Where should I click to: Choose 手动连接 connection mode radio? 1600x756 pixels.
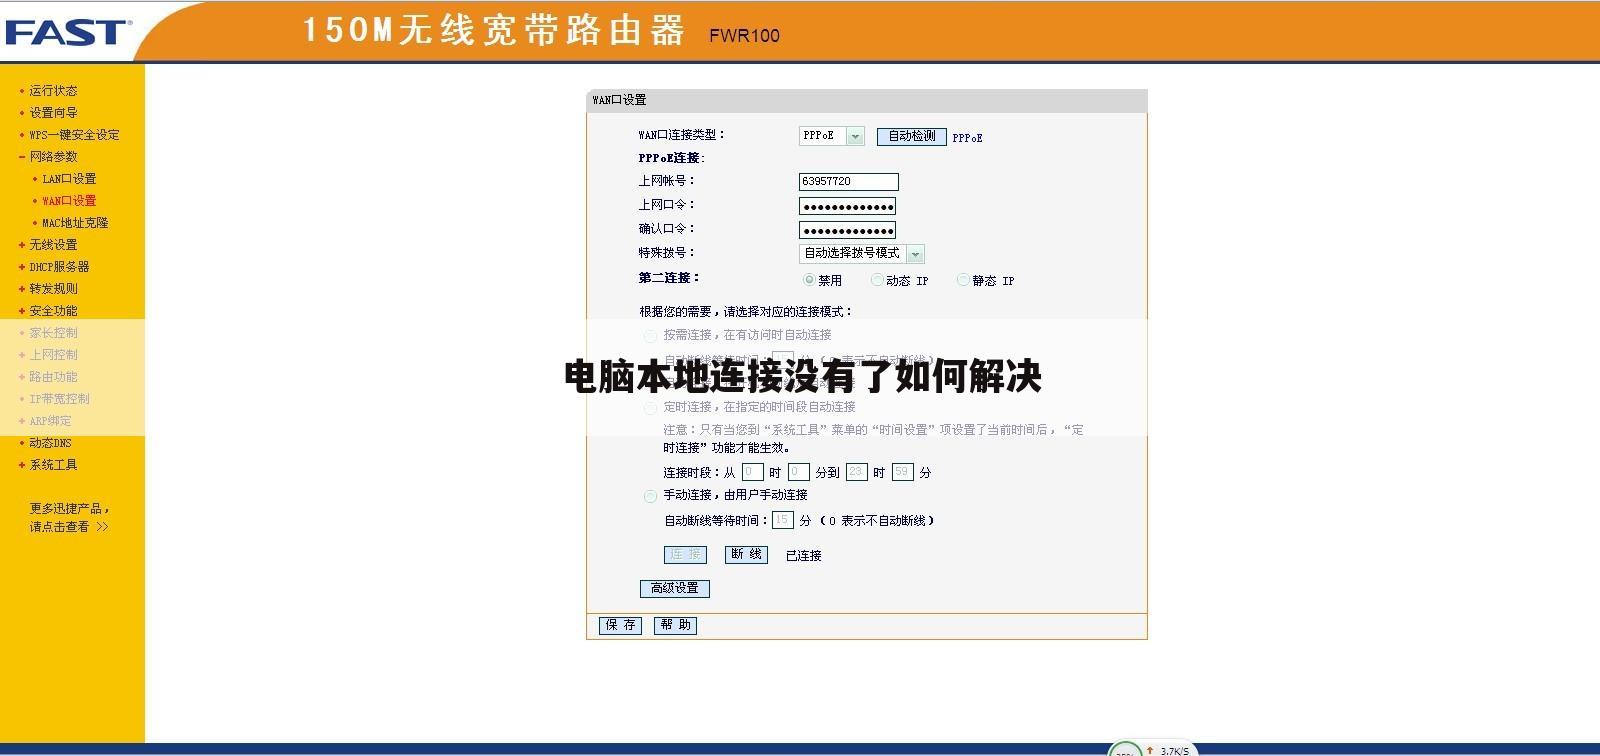[x=650, y=496]
